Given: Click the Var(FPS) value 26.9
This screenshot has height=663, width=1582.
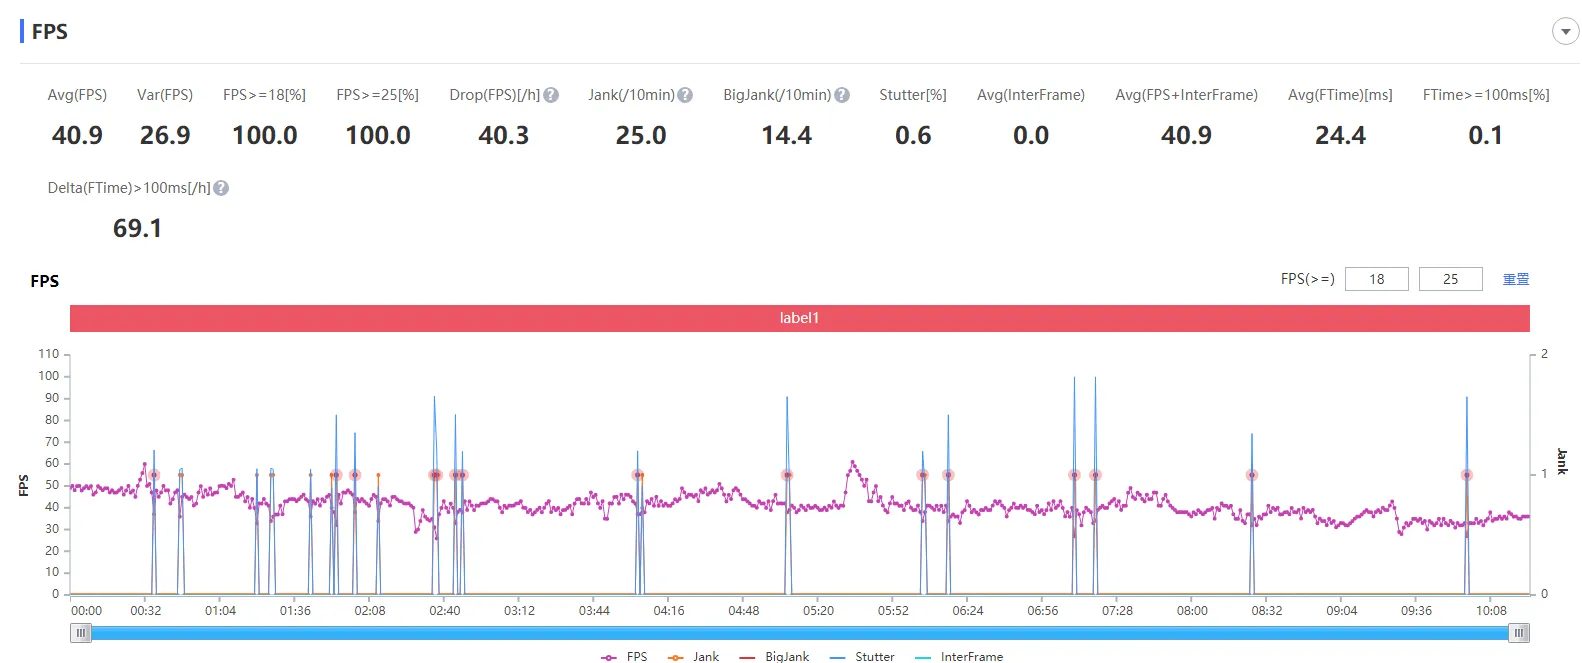Looking at the screenshot, I should (x=165, y=135).
